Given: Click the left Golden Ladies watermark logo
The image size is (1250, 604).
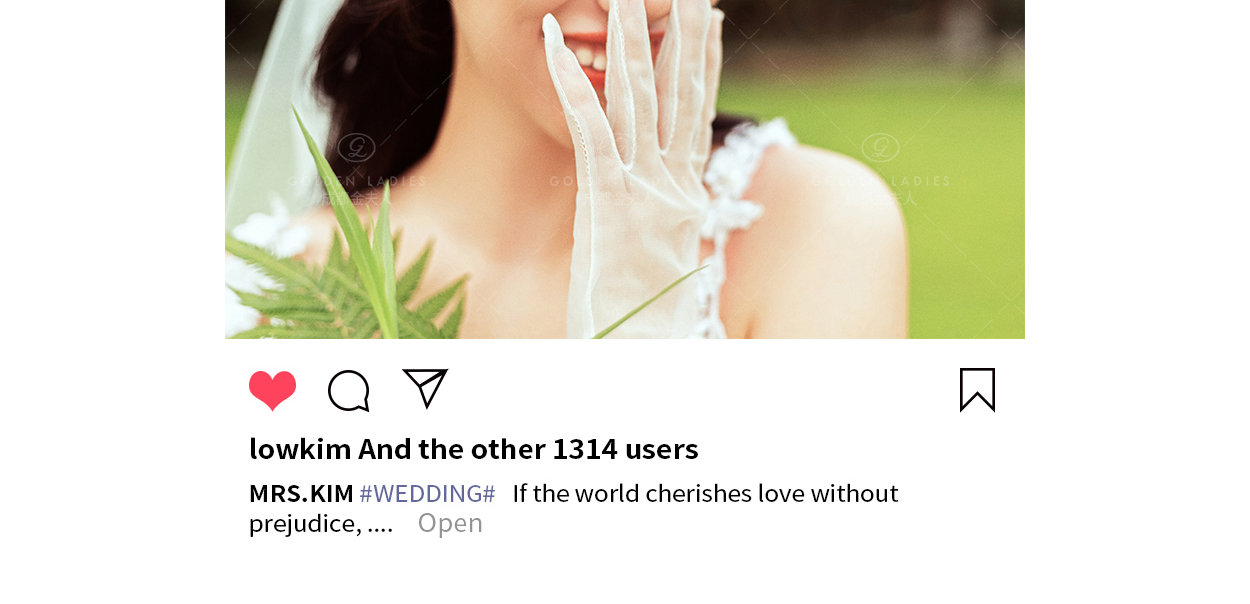Looking at the screenshot, I should tap(356, 148).
